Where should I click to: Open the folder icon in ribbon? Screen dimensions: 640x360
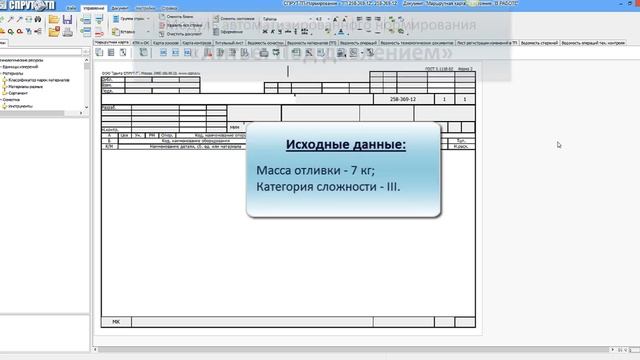(x=53, y=19)
